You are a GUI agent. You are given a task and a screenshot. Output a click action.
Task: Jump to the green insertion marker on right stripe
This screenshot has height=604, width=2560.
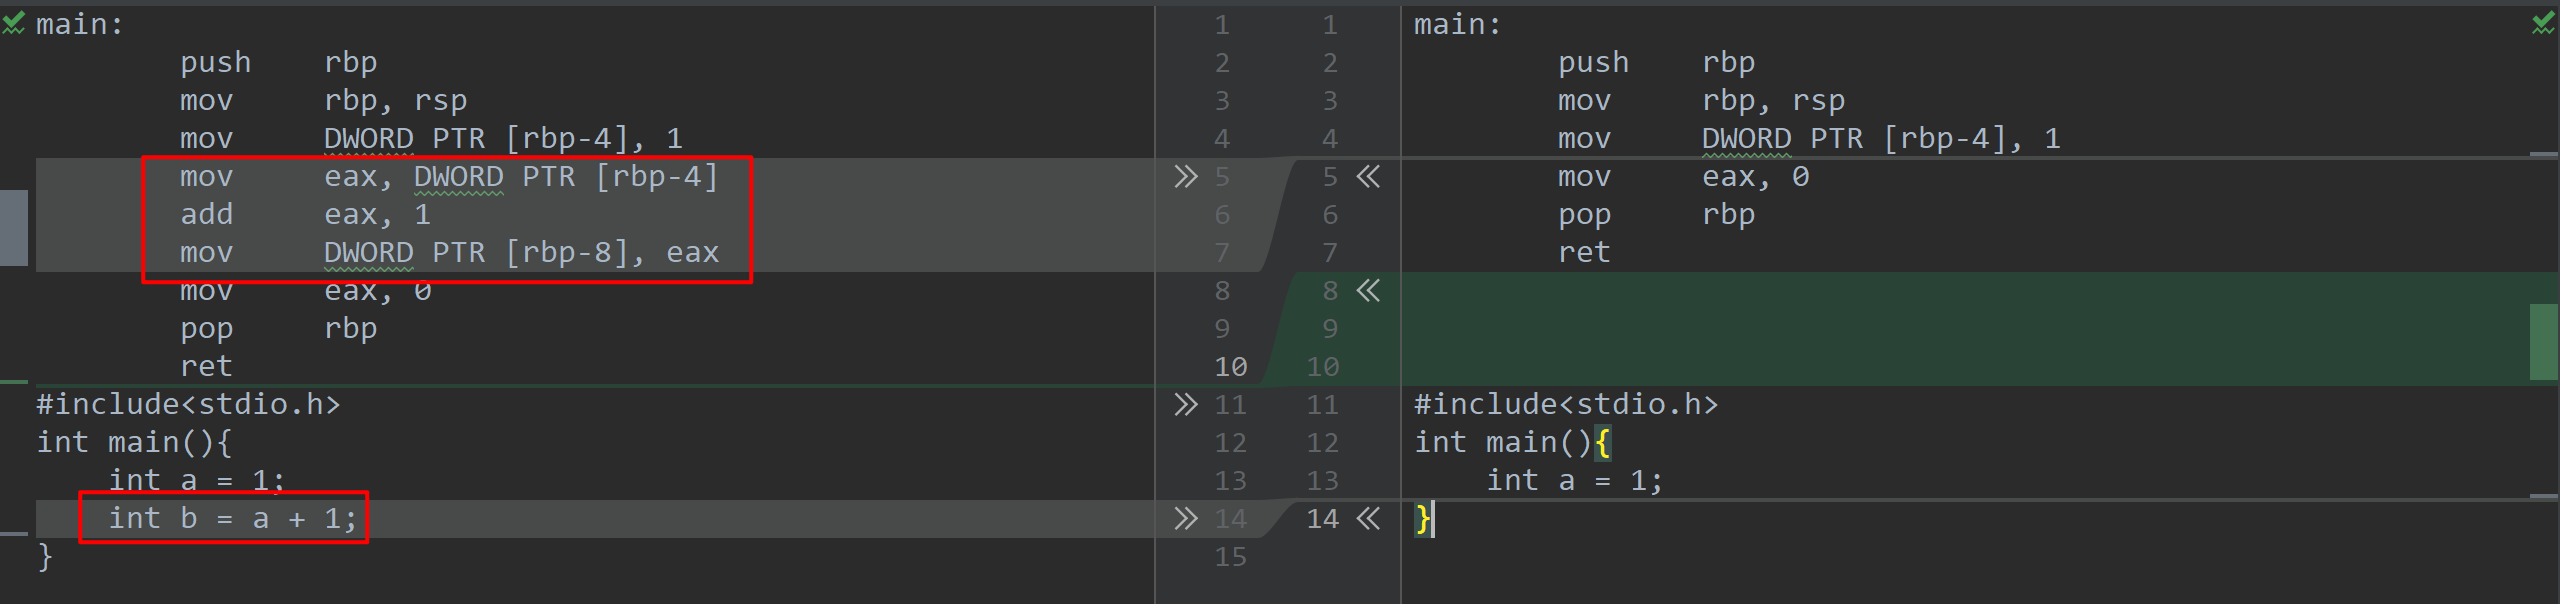(2544, 342)
